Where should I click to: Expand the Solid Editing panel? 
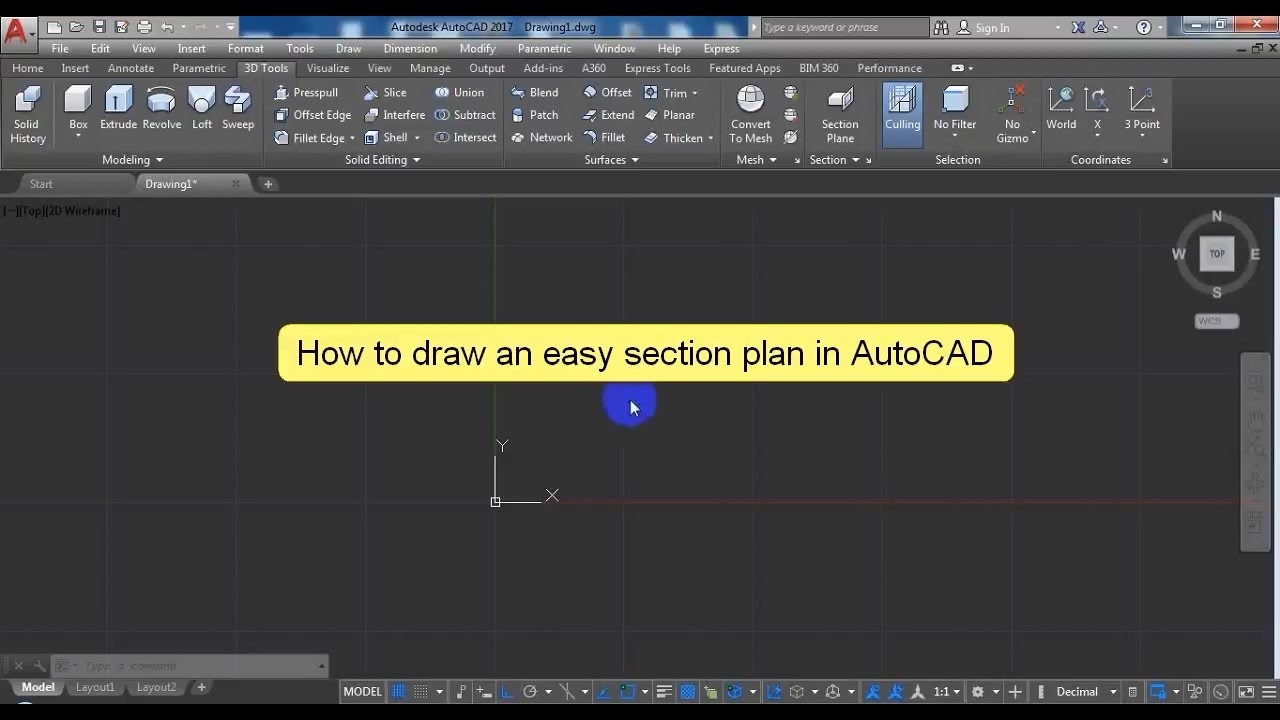pos(382,160)
